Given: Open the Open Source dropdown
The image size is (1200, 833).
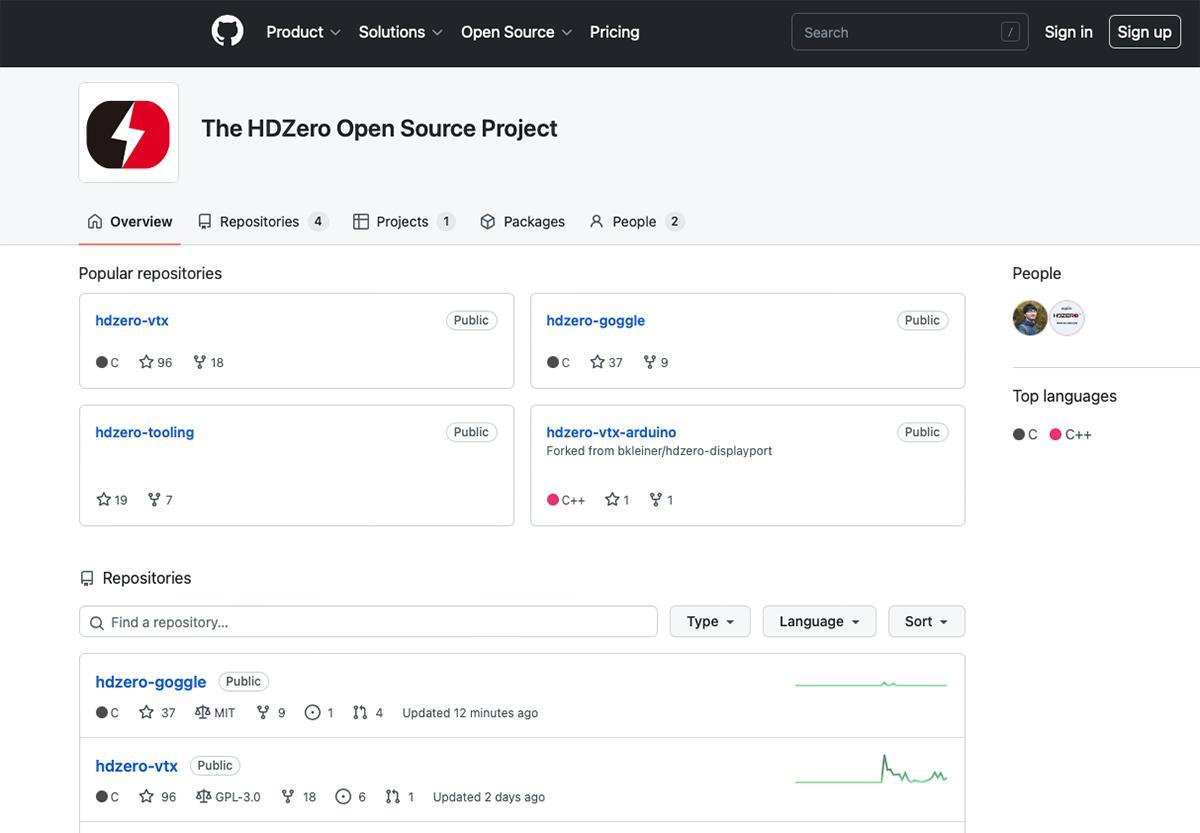Looking at the screenshot, I should point(516,32).
